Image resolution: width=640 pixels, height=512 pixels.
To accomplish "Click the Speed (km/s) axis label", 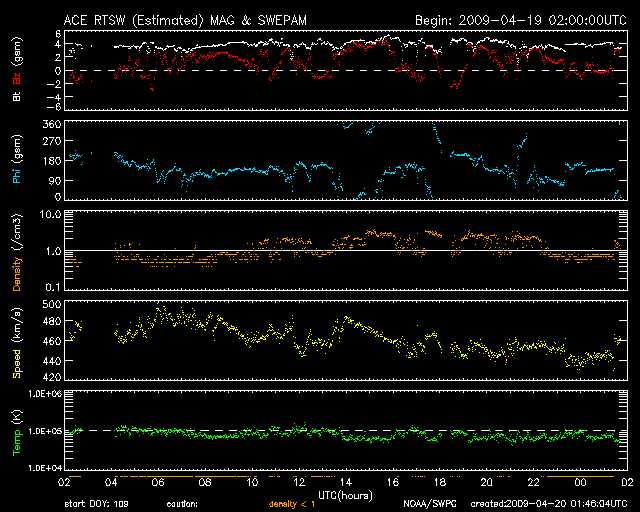I will pos(18,342).
